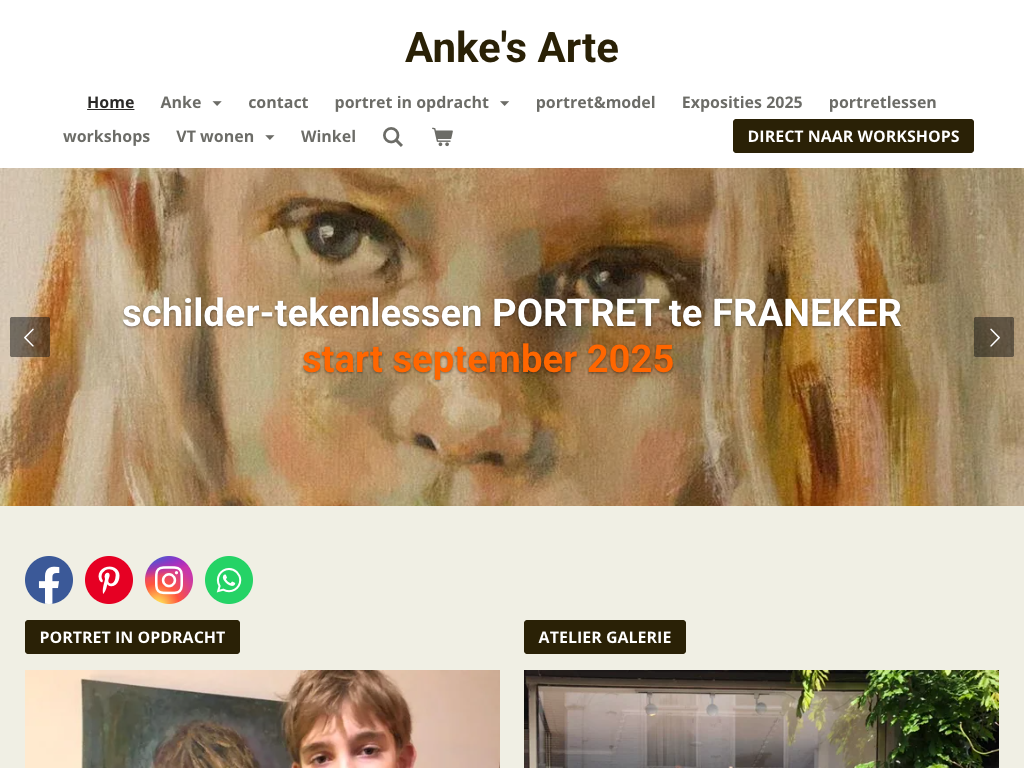Open the atelier galerie photo thumbnail
This screenshot has width=1024, height=768.
tap(761, 719)
